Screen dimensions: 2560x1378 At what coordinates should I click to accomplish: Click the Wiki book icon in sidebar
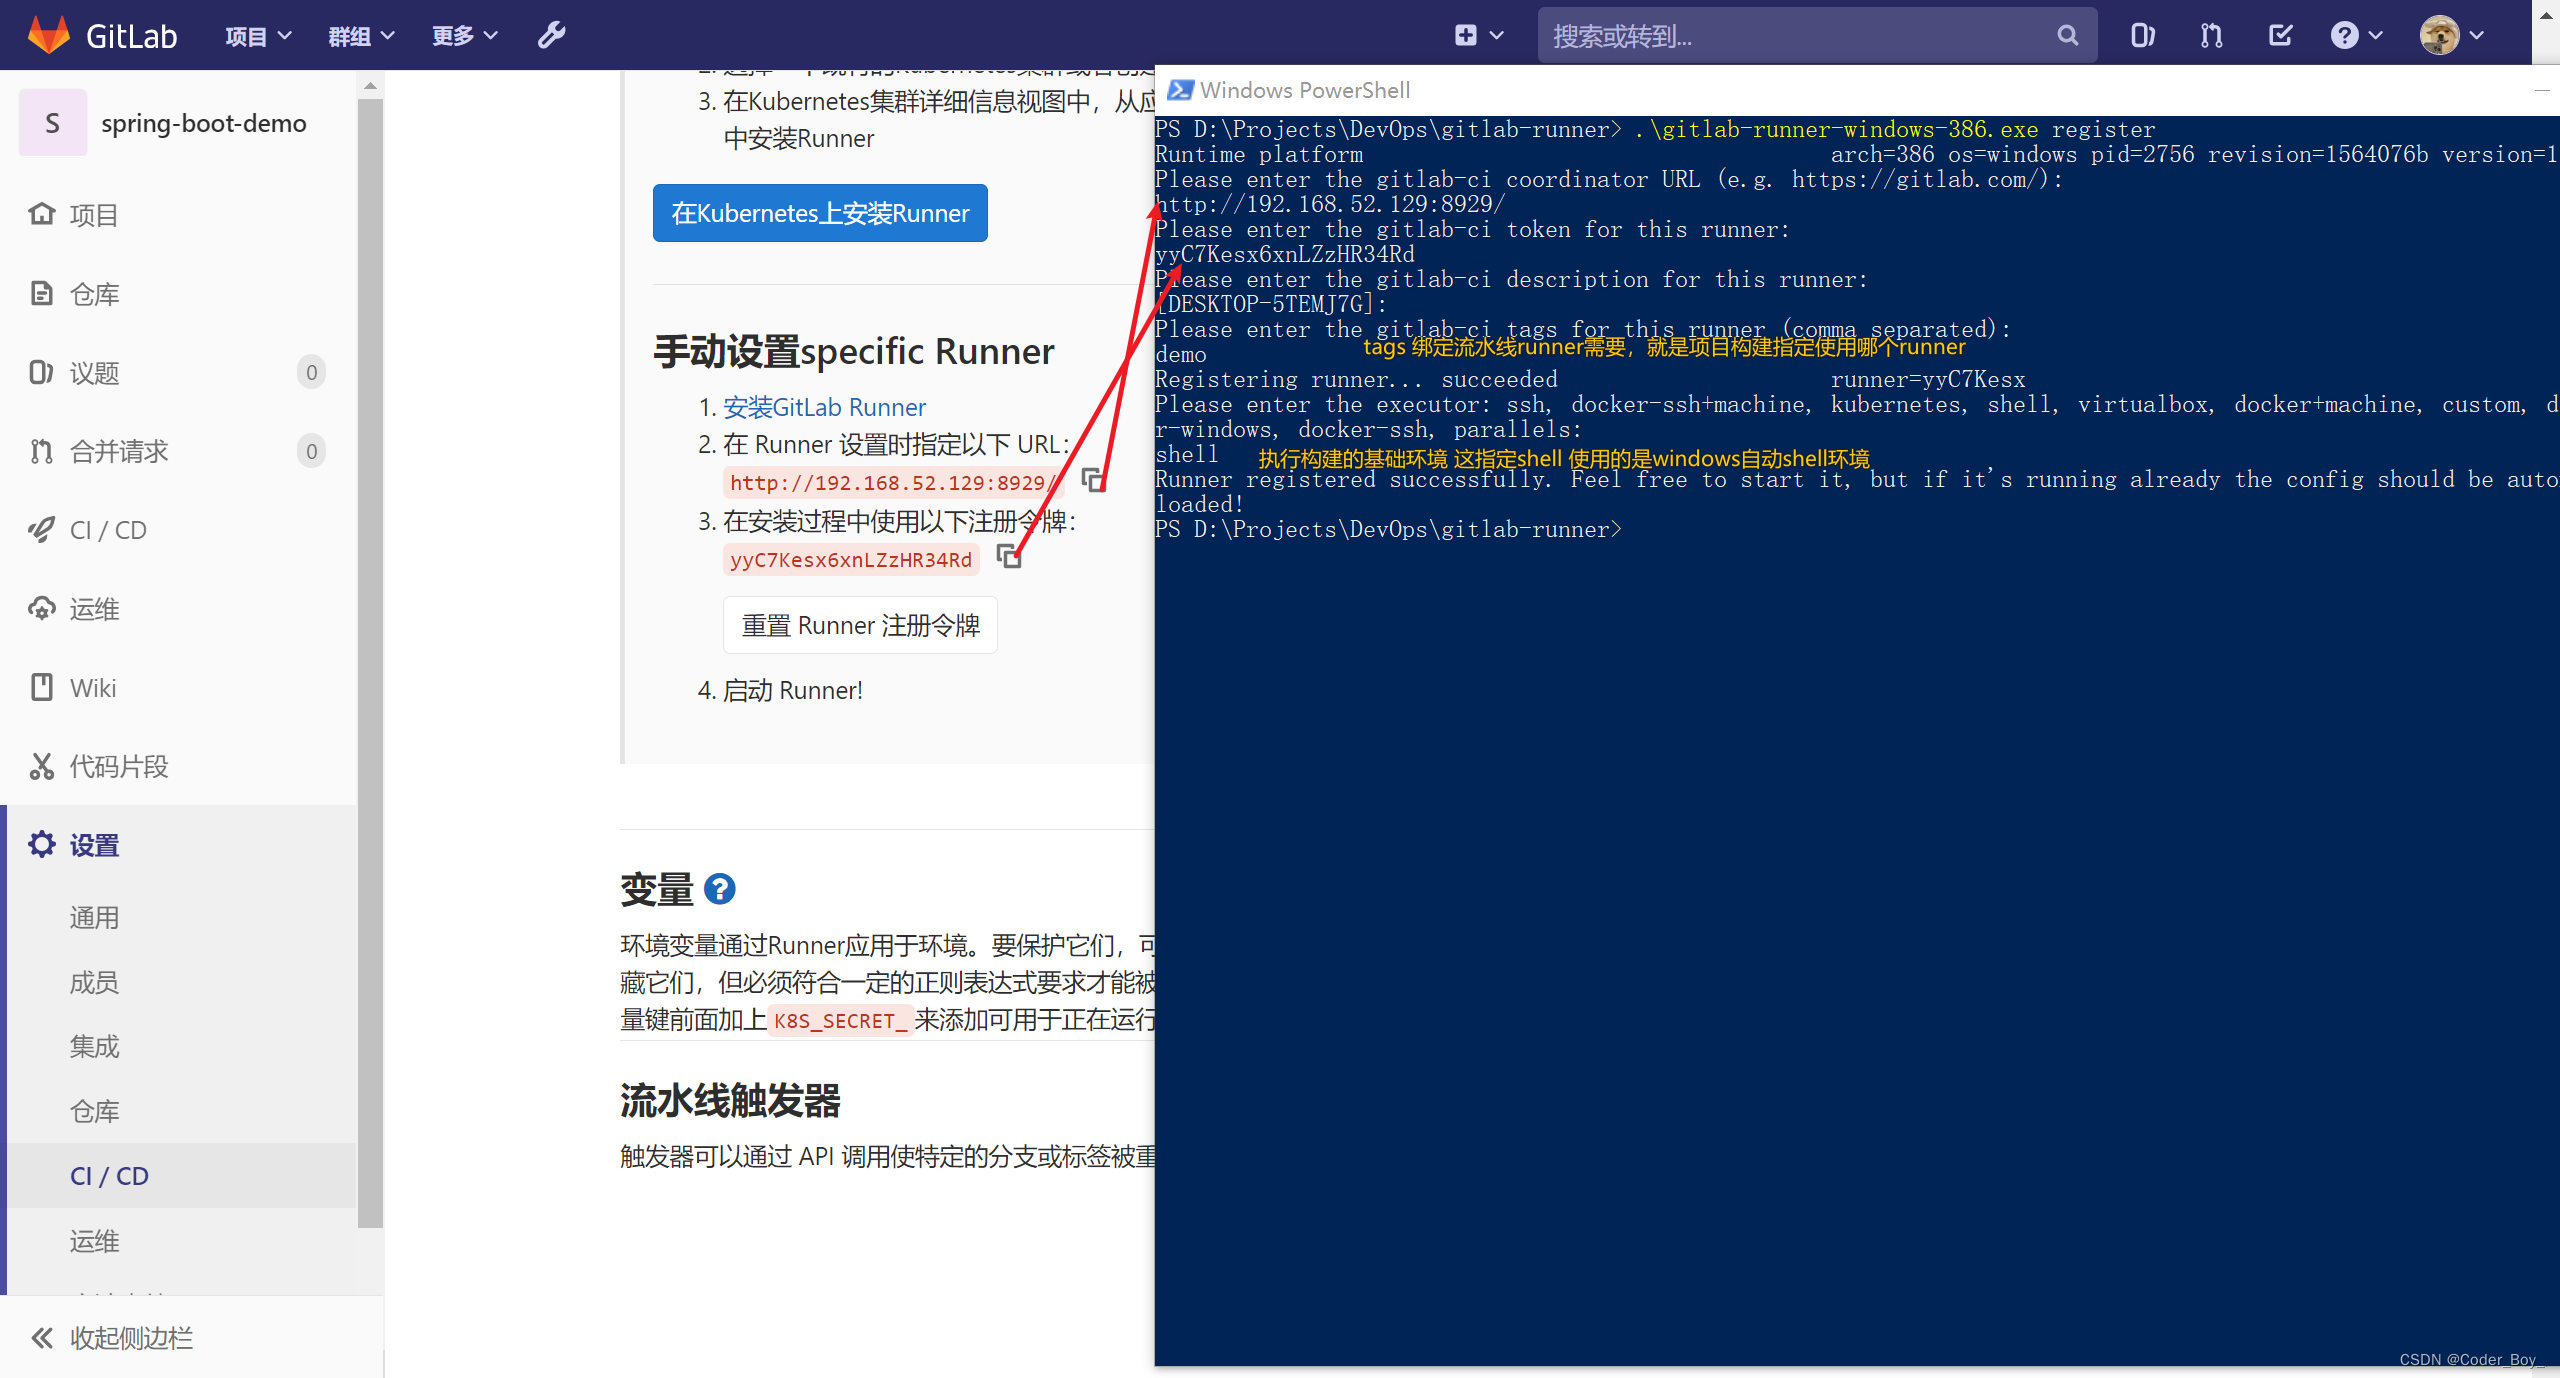click(42, 687)
